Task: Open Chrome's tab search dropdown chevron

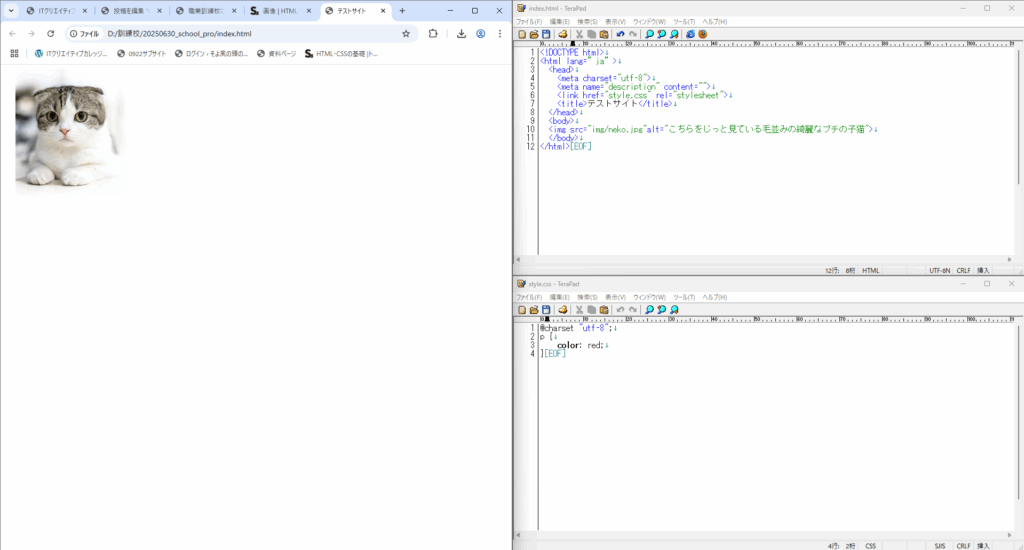Action: click(x=12, y=11)
